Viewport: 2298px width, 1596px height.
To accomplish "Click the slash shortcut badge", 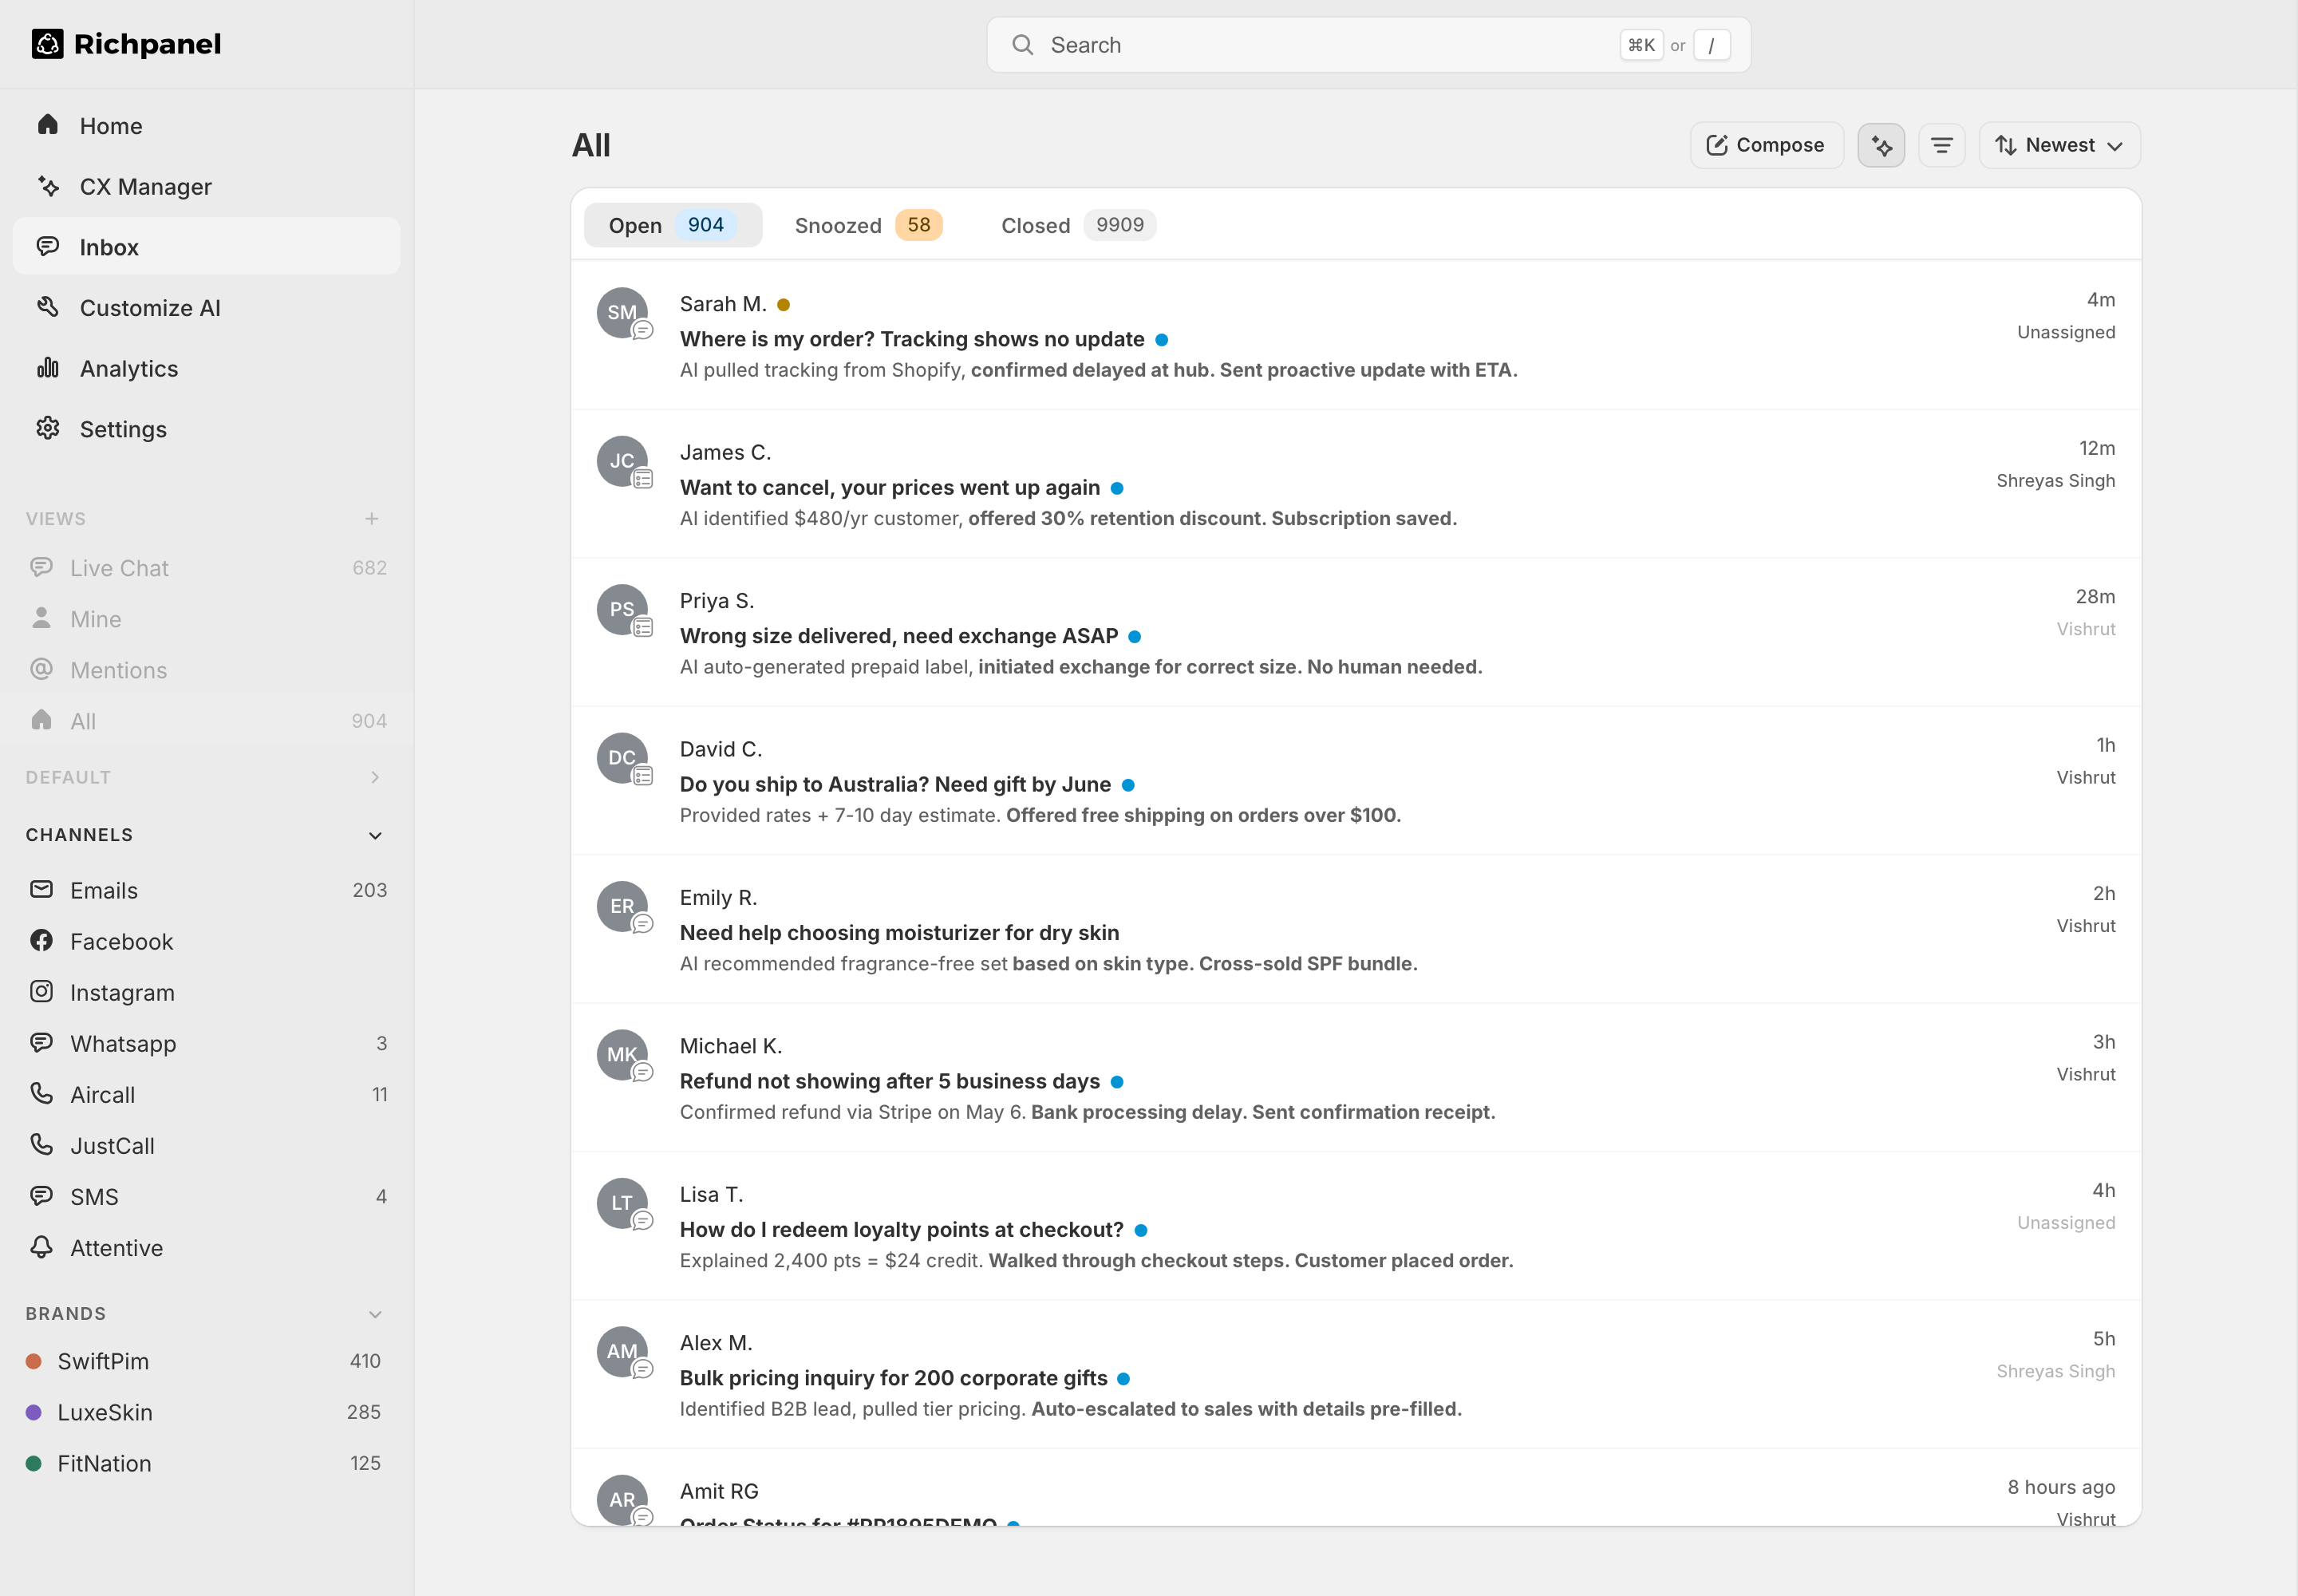I will pyautogui.click(x=1711, y=45).
